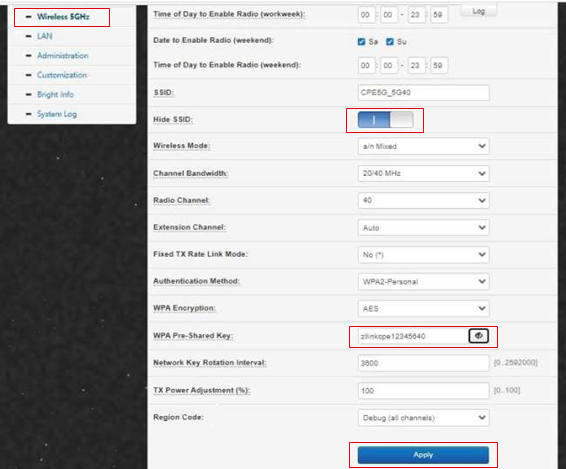
Task: Uncheck the Su weekend checkbox
Action: click(389, 42)
